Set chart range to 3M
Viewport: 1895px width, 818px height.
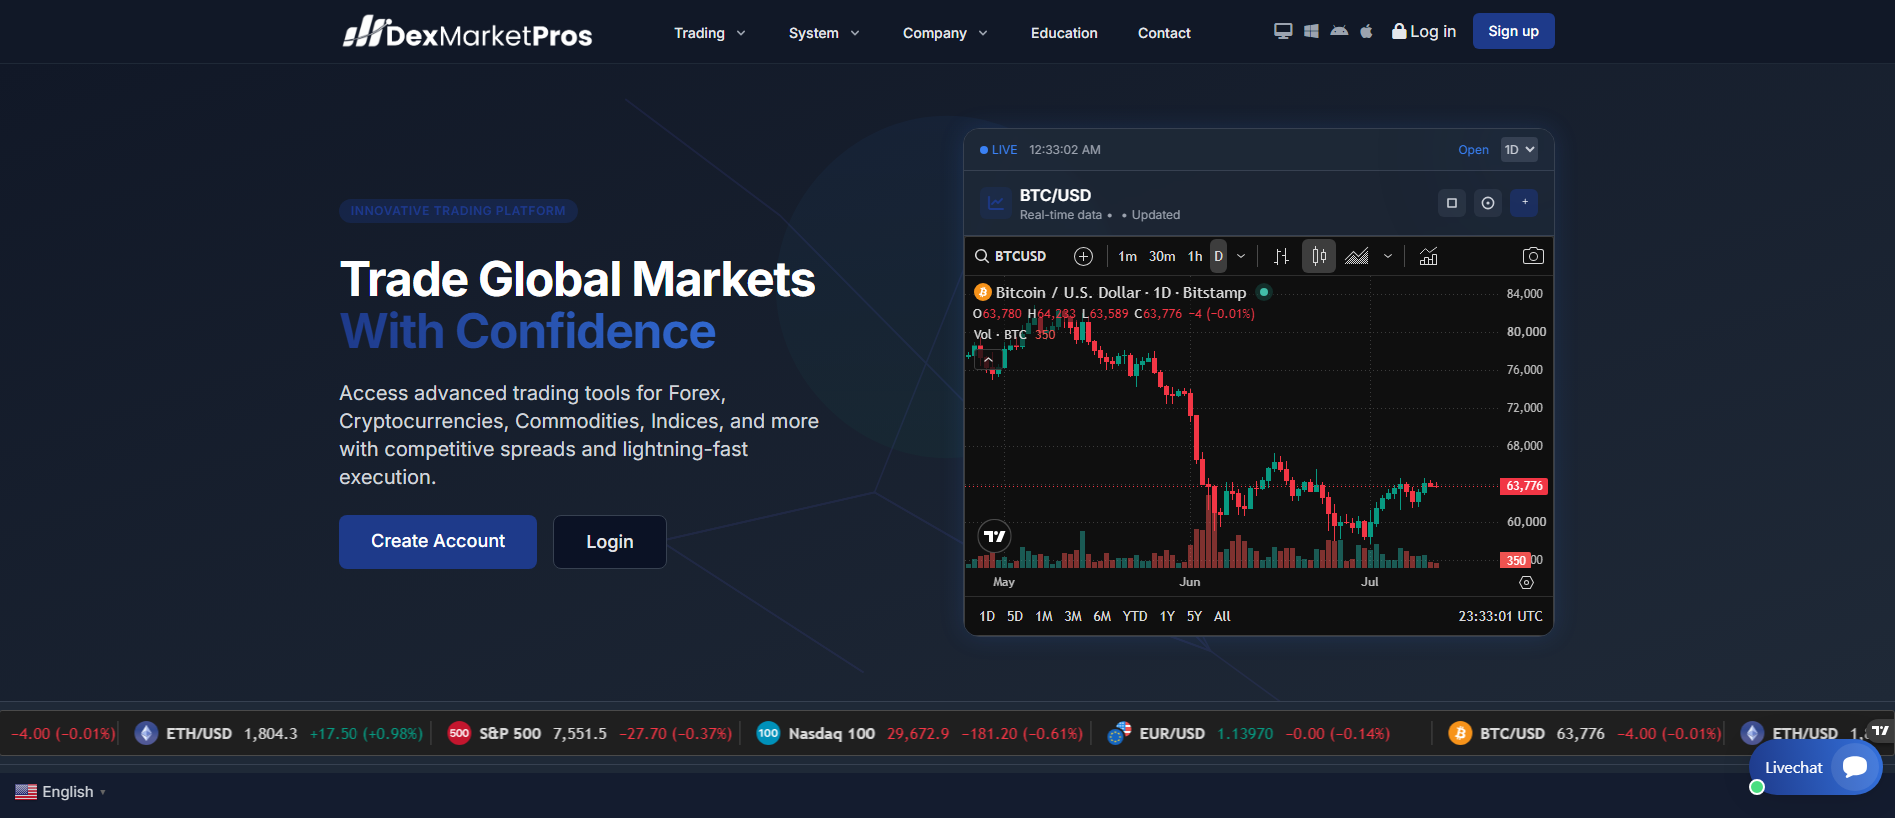1073,616
